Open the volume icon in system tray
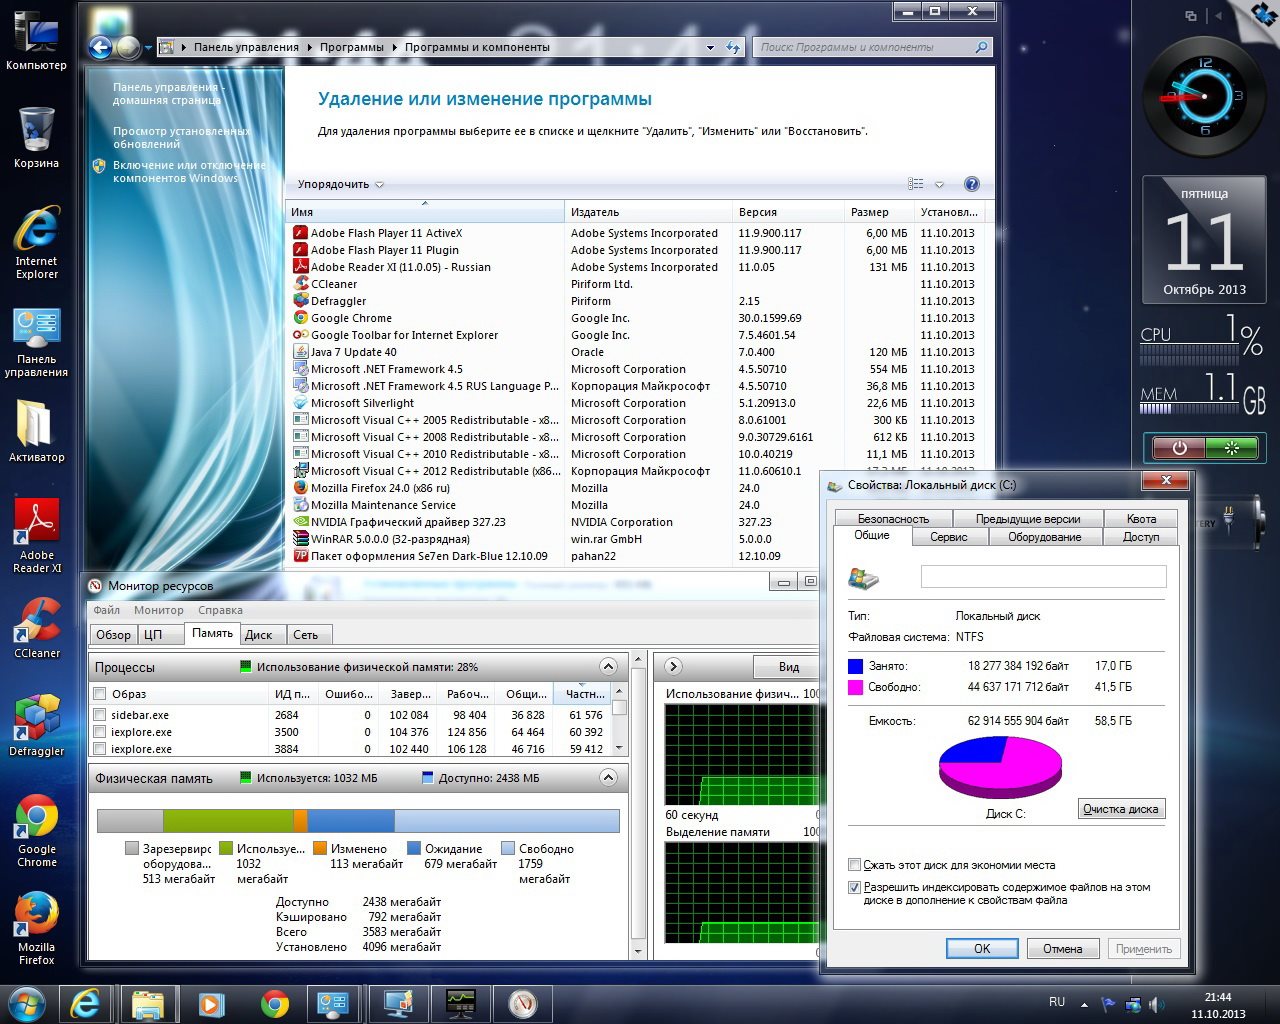The image size is (1280, 1024). (x=1156, y=1003)
